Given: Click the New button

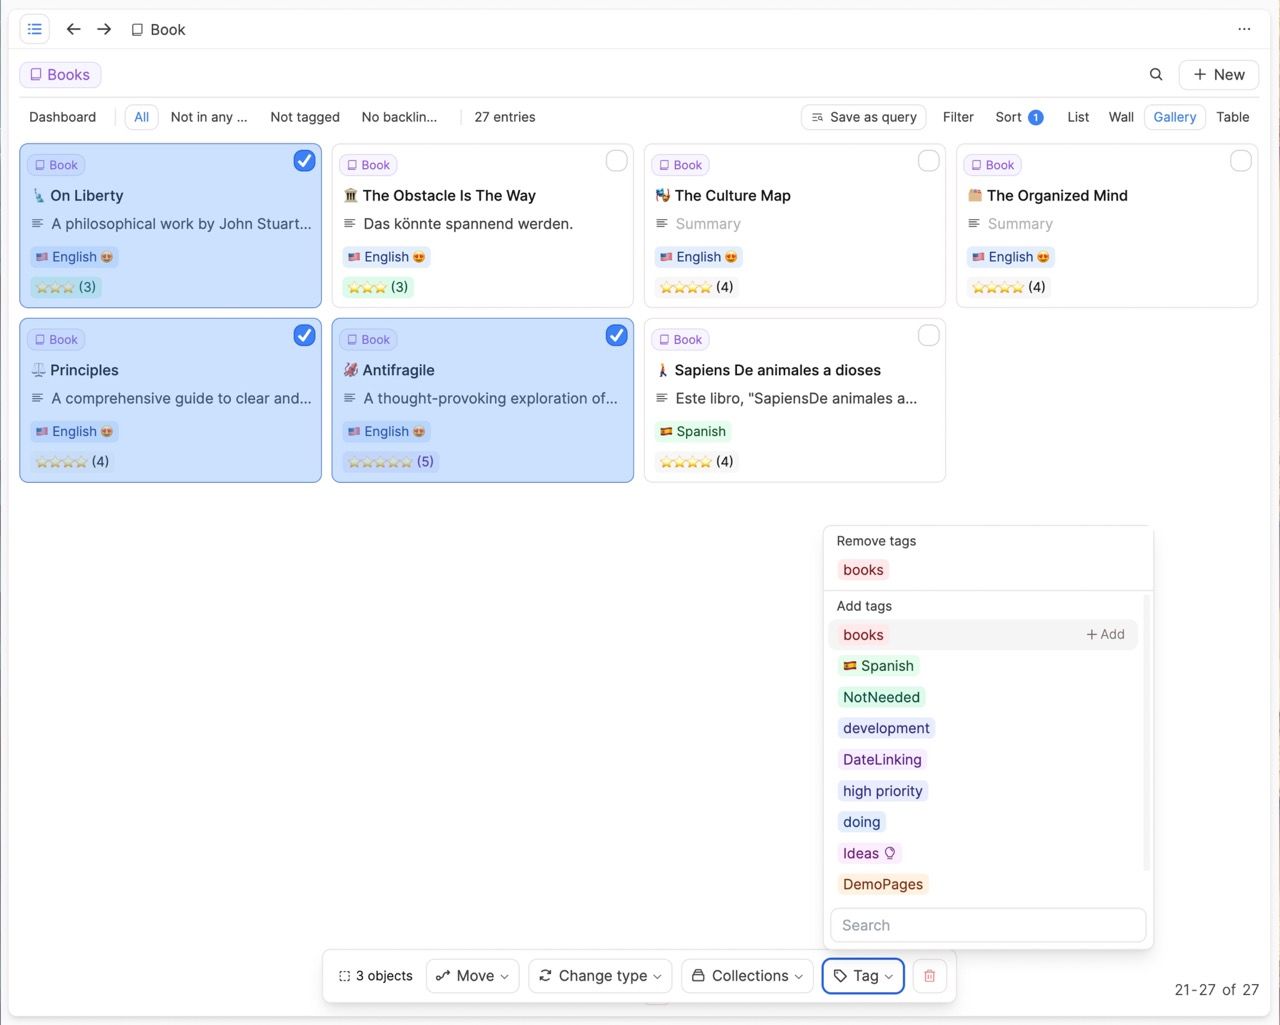Looking at the screenshot, I should point(1218,74).
